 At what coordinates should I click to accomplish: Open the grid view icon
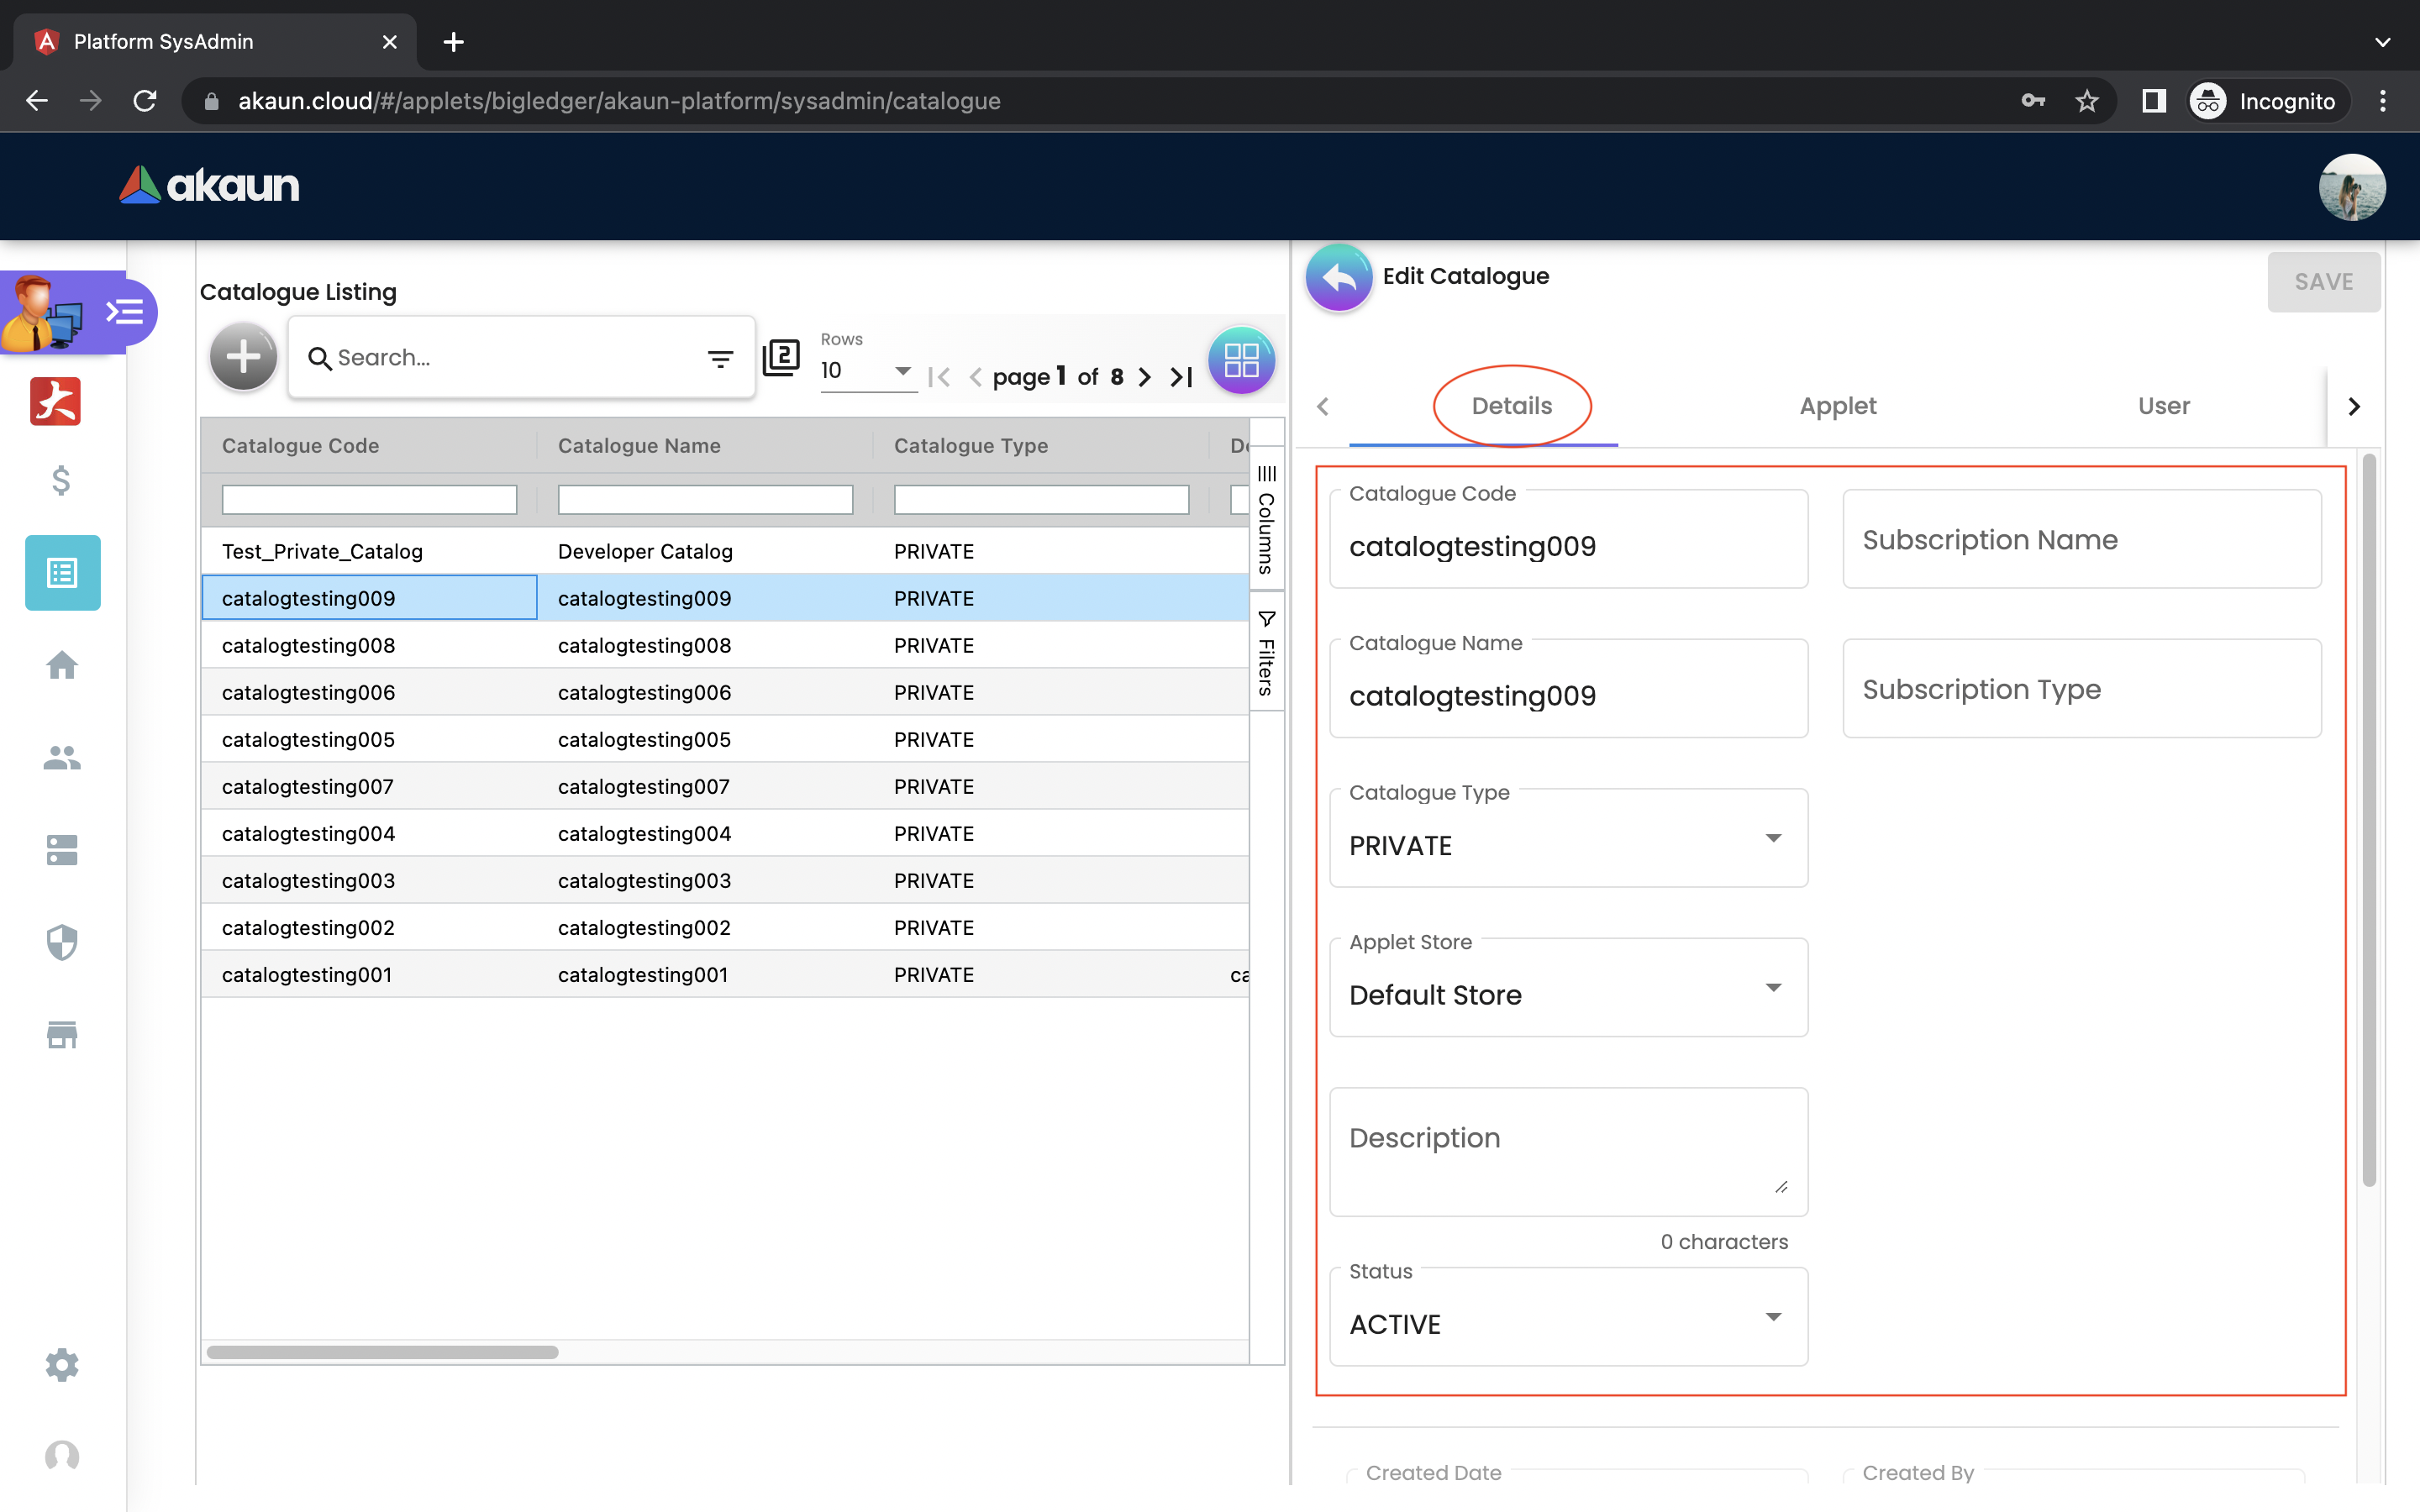coord(1240,360)
